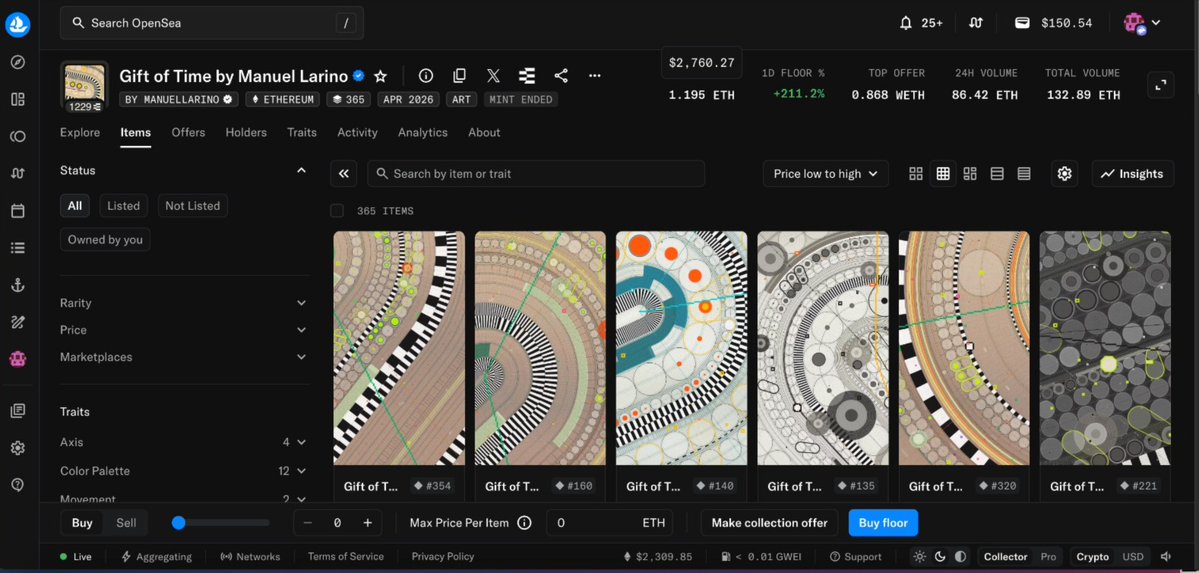Viewport: 1199px width, 573px height.
Task: Open the Activity tab
Action: point(357,132)
